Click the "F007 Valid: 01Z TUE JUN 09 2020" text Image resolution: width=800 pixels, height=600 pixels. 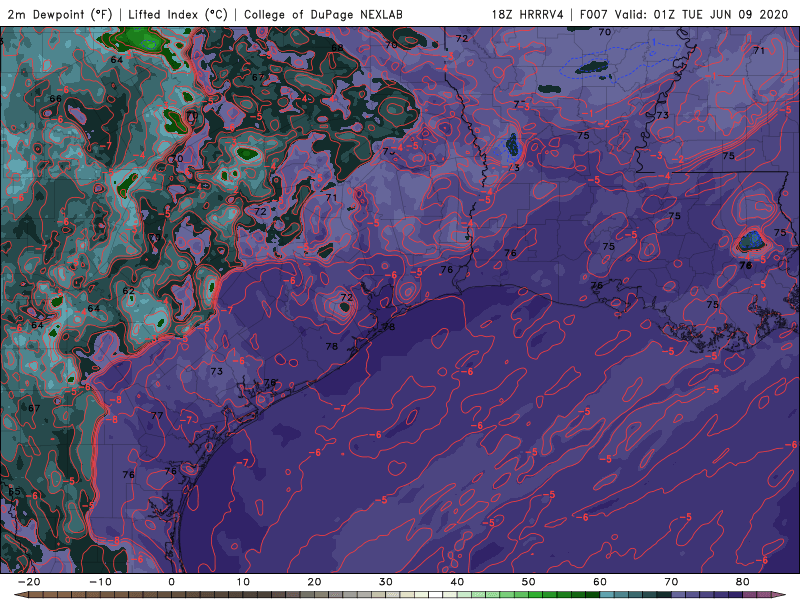click(x=684, y=14)
